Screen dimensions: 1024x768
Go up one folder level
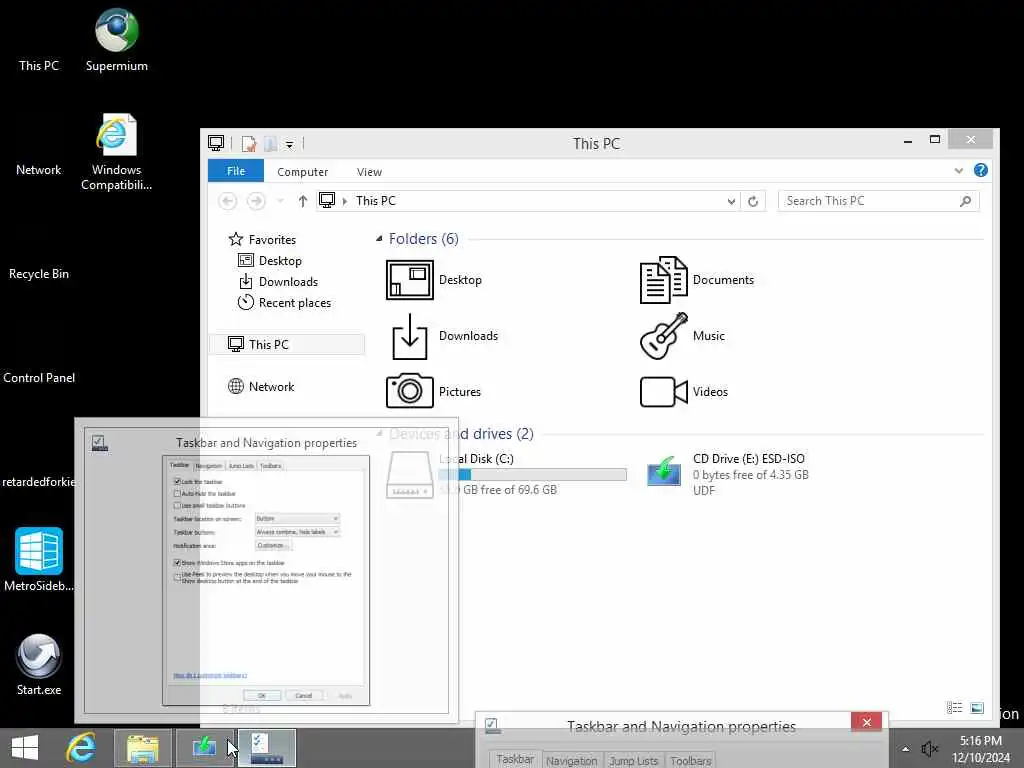(302, 201)
